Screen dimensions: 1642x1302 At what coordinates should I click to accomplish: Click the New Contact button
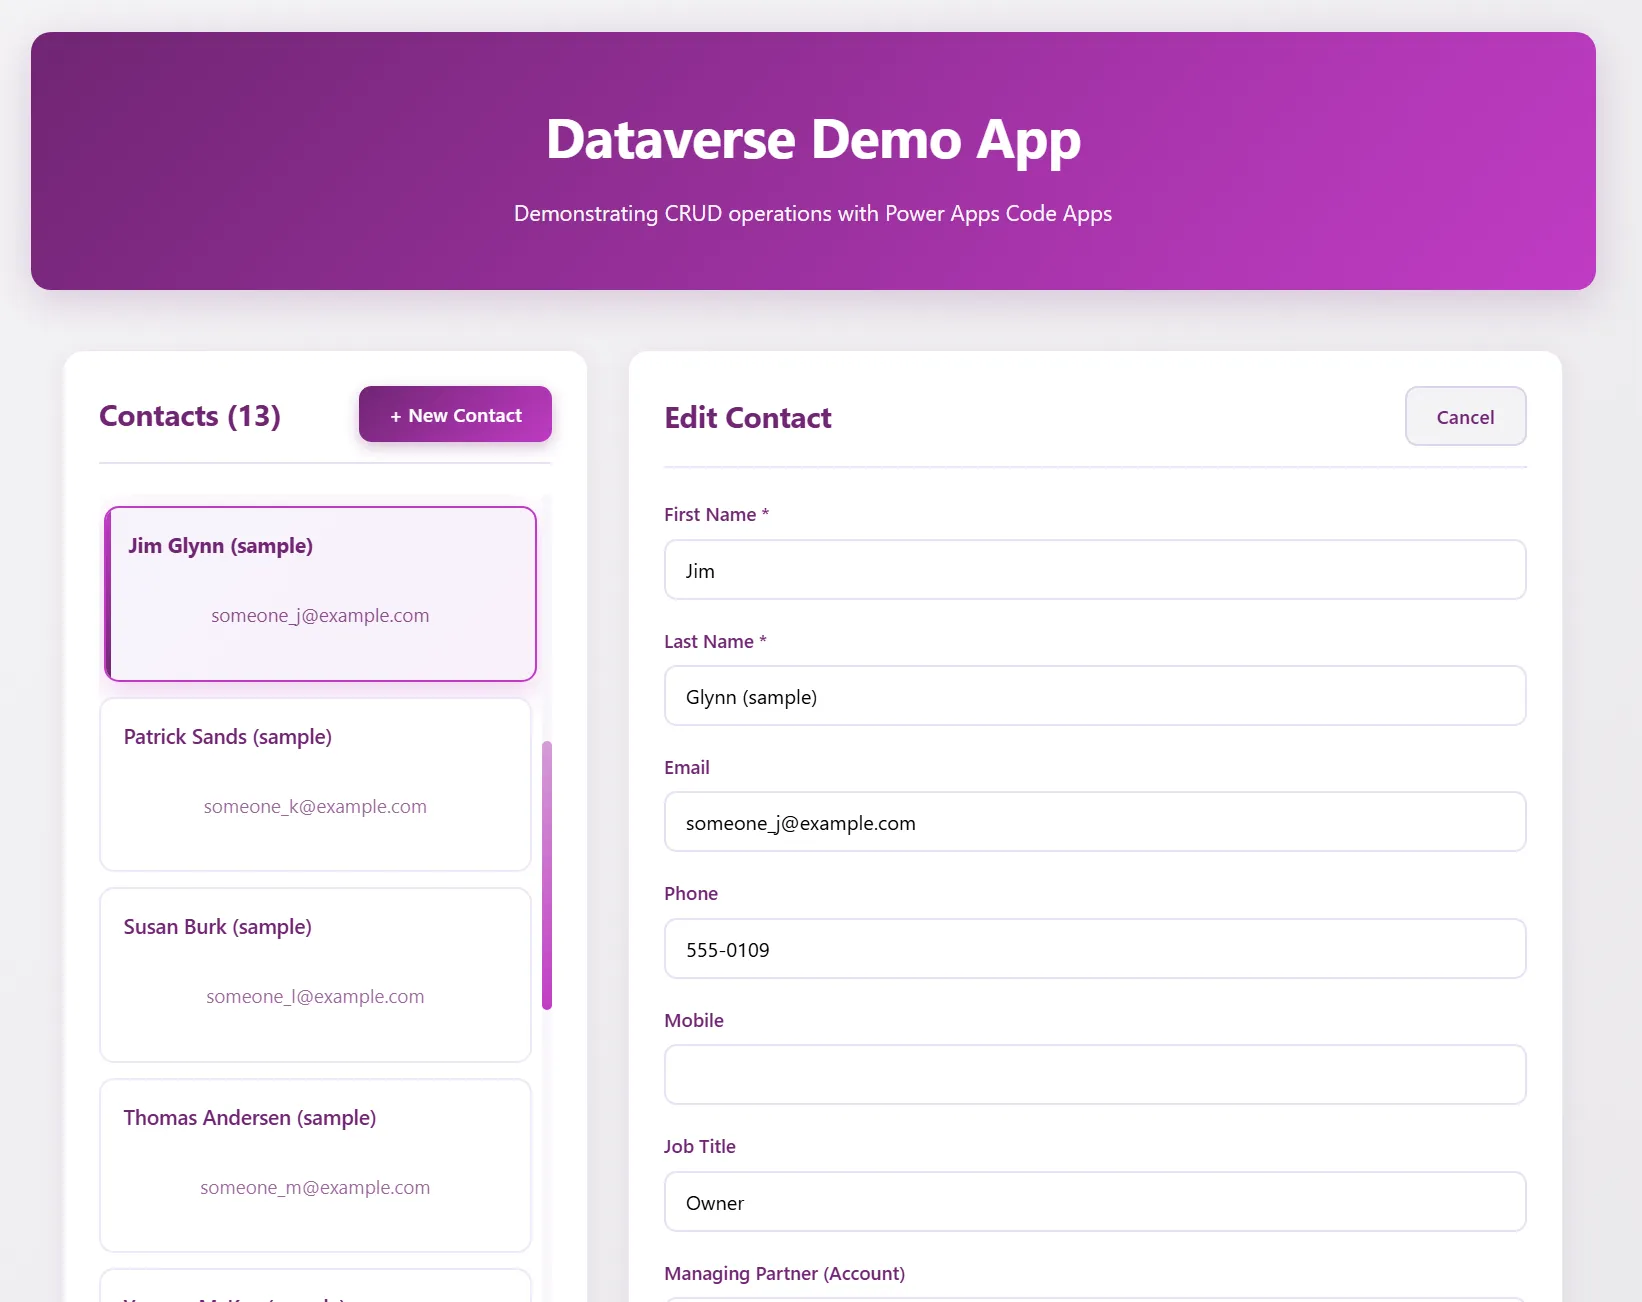455,415
